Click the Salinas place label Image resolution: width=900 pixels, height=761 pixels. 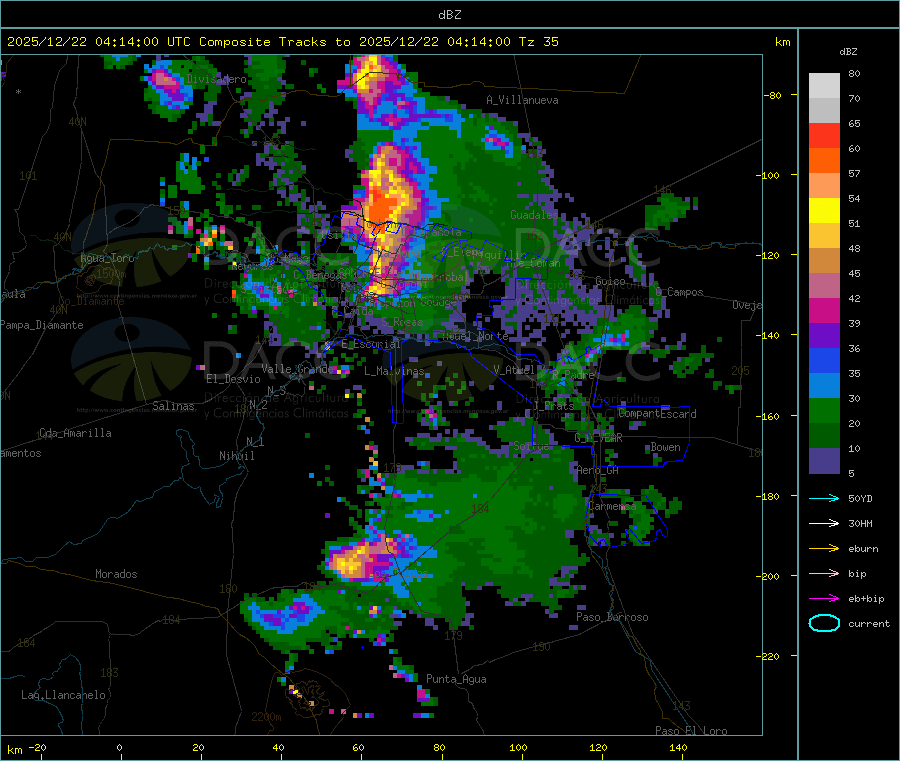point(173,406)
